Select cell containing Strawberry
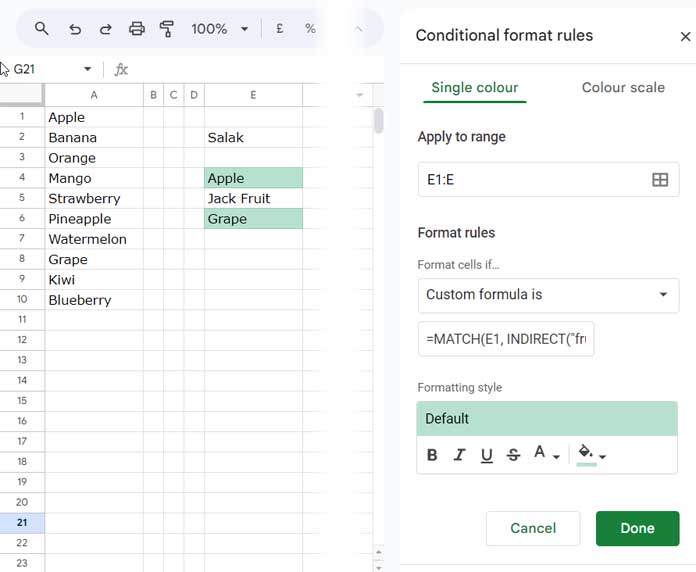Viewport: 696px width, 572px height. click(x=94, y=198)
